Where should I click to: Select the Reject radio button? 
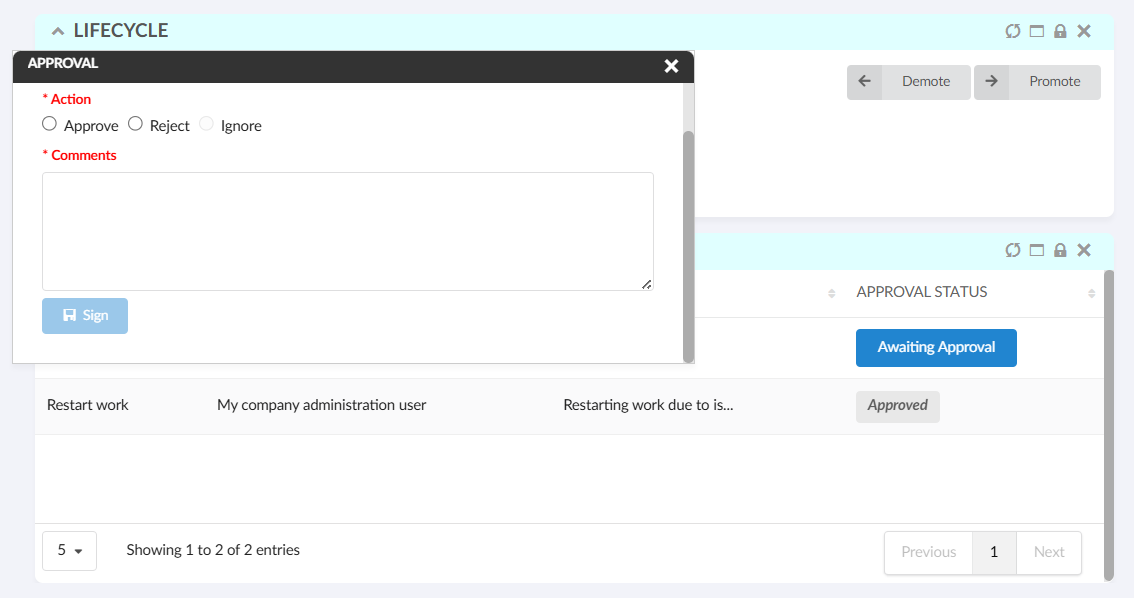[x=136, y=125]
